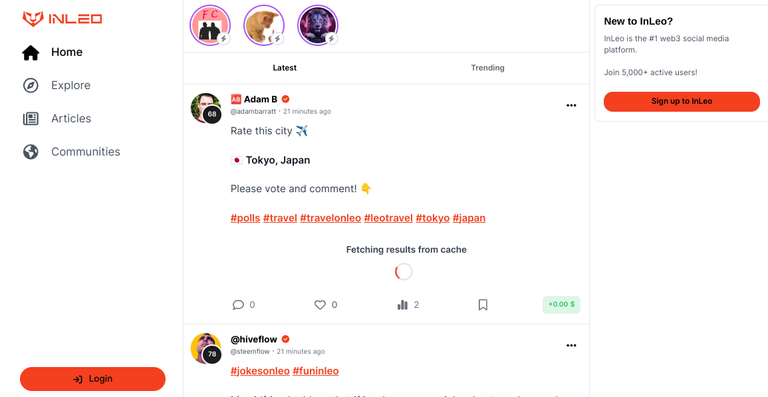
Task: Open three-dot menu on hiveflow's post
Action: click(x=571, y=345)
